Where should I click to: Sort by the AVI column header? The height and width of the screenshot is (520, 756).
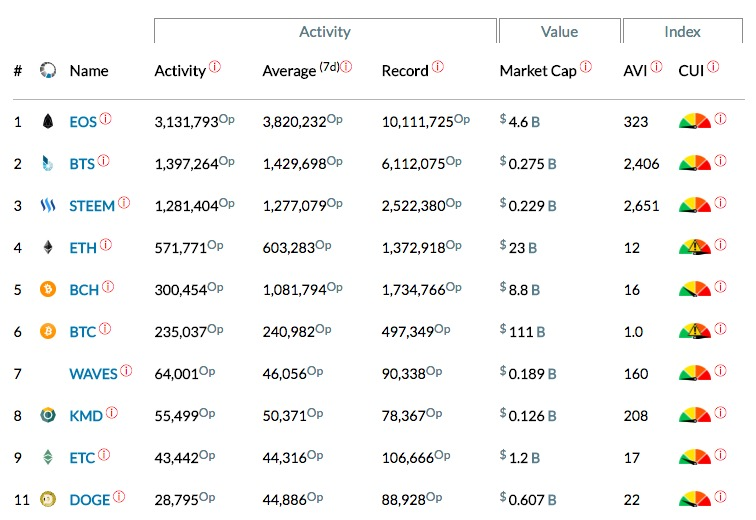[x=635, y=71]
